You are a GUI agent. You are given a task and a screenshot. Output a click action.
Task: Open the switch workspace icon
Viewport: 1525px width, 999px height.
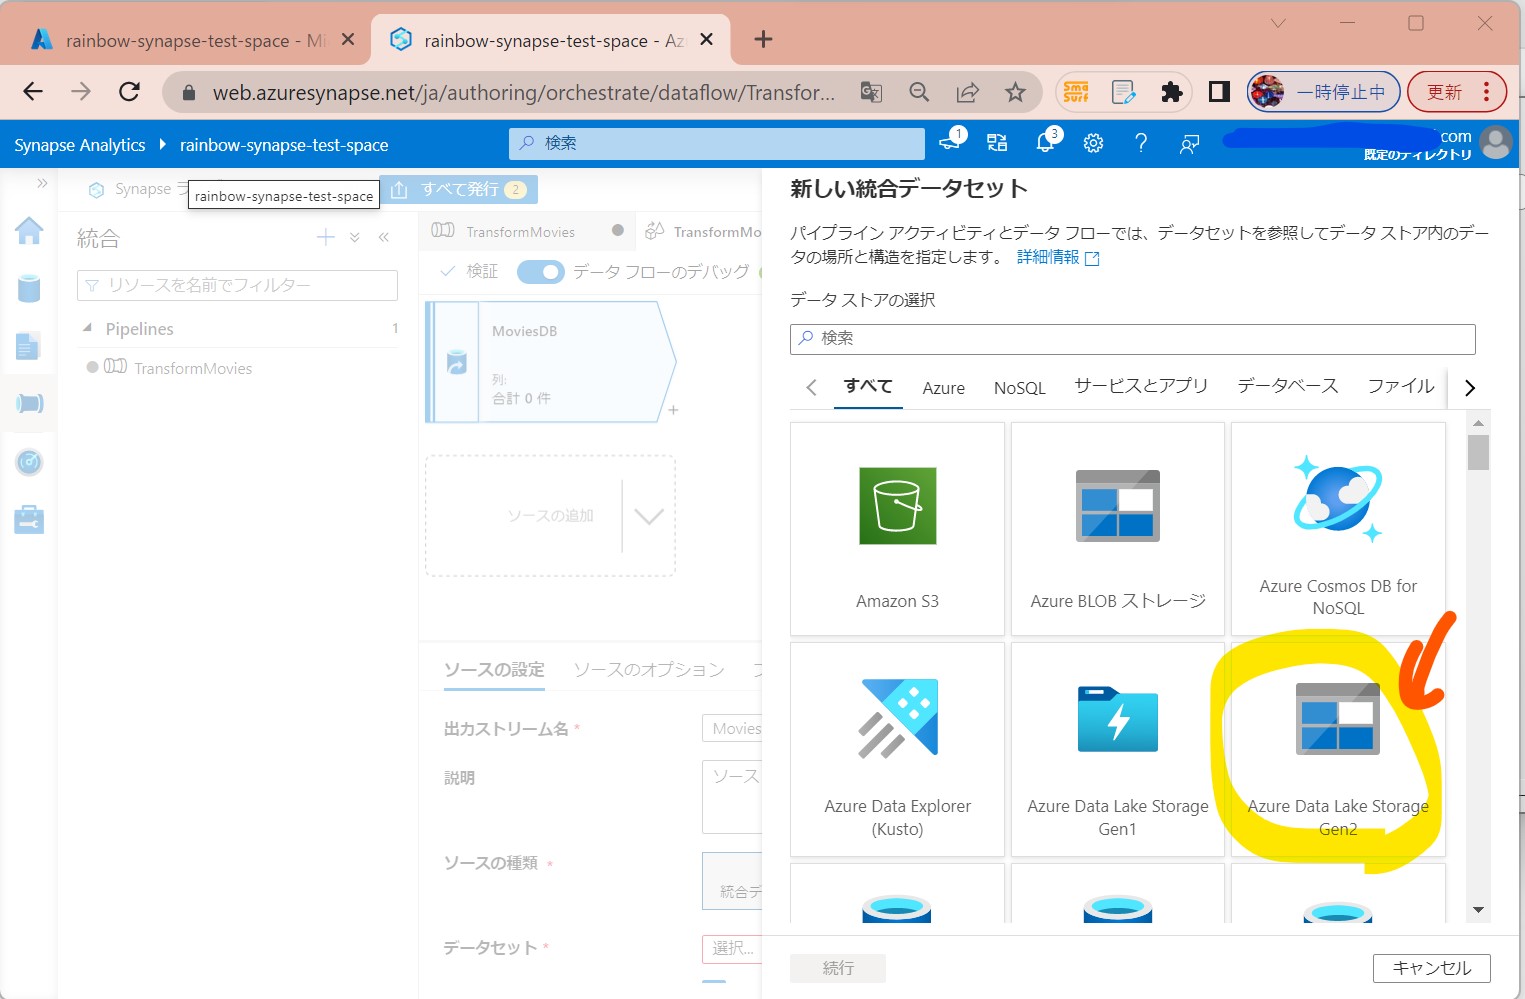997,143
